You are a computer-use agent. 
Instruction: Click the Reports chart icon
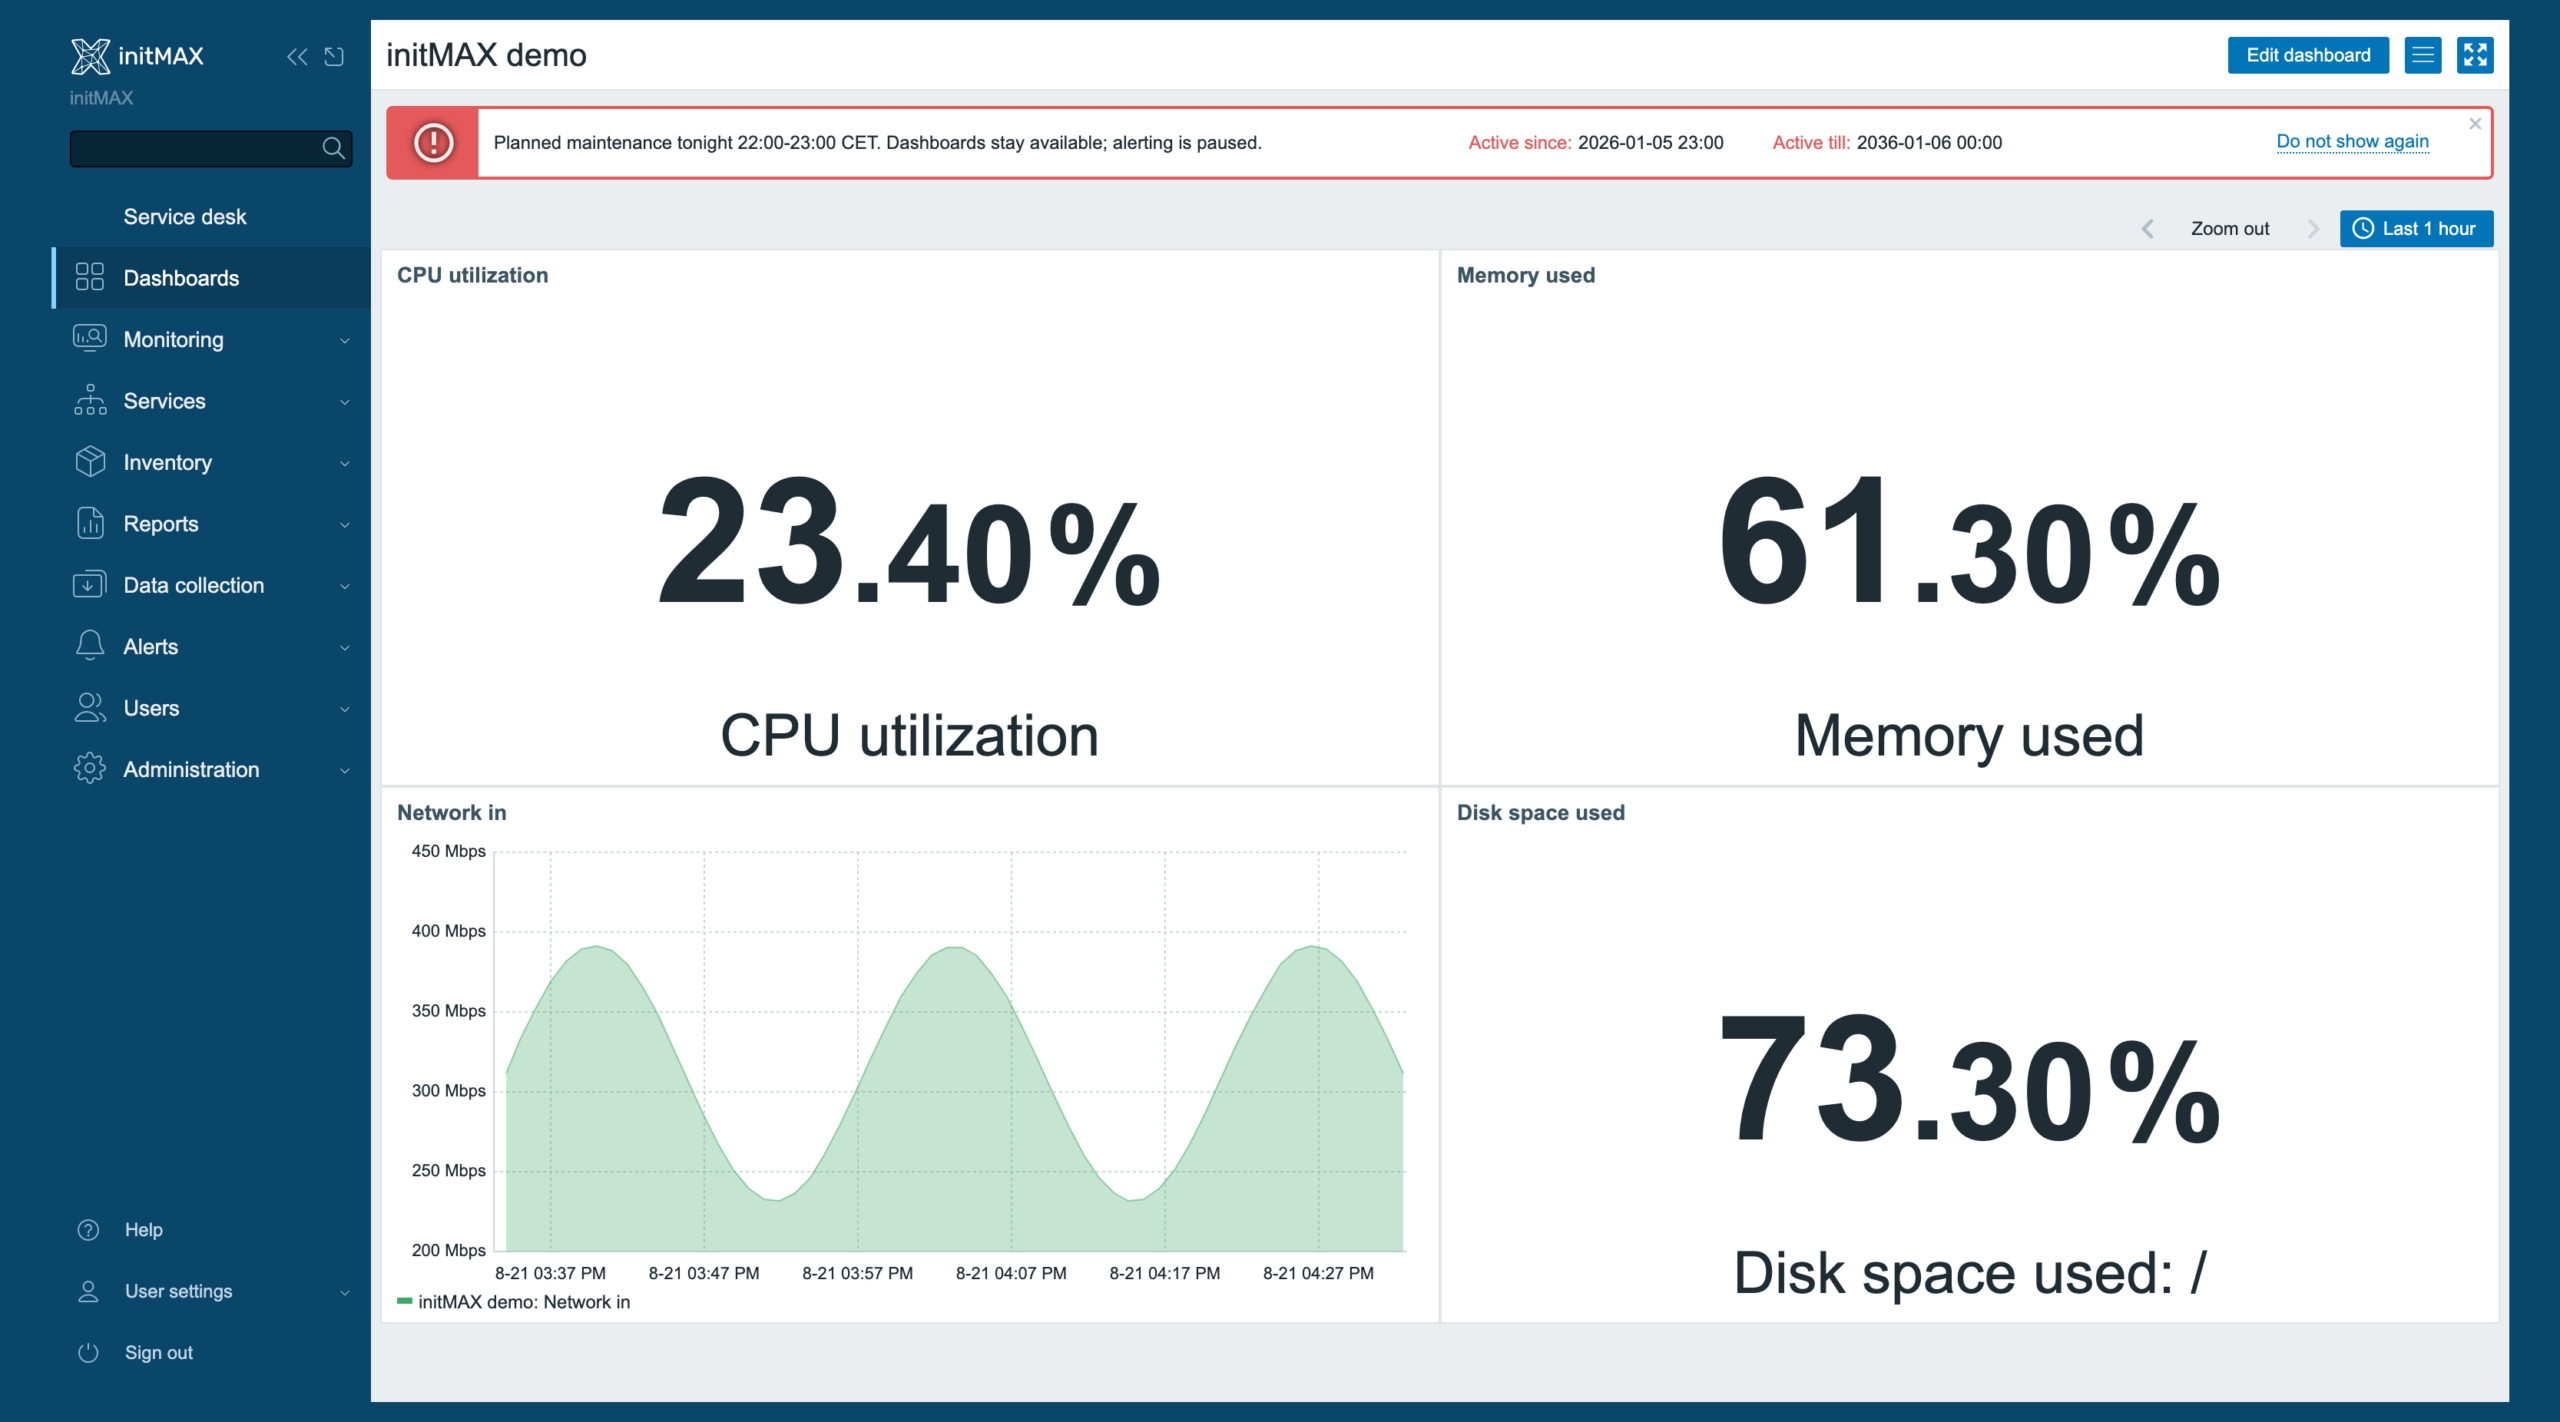tap(89, 523)
